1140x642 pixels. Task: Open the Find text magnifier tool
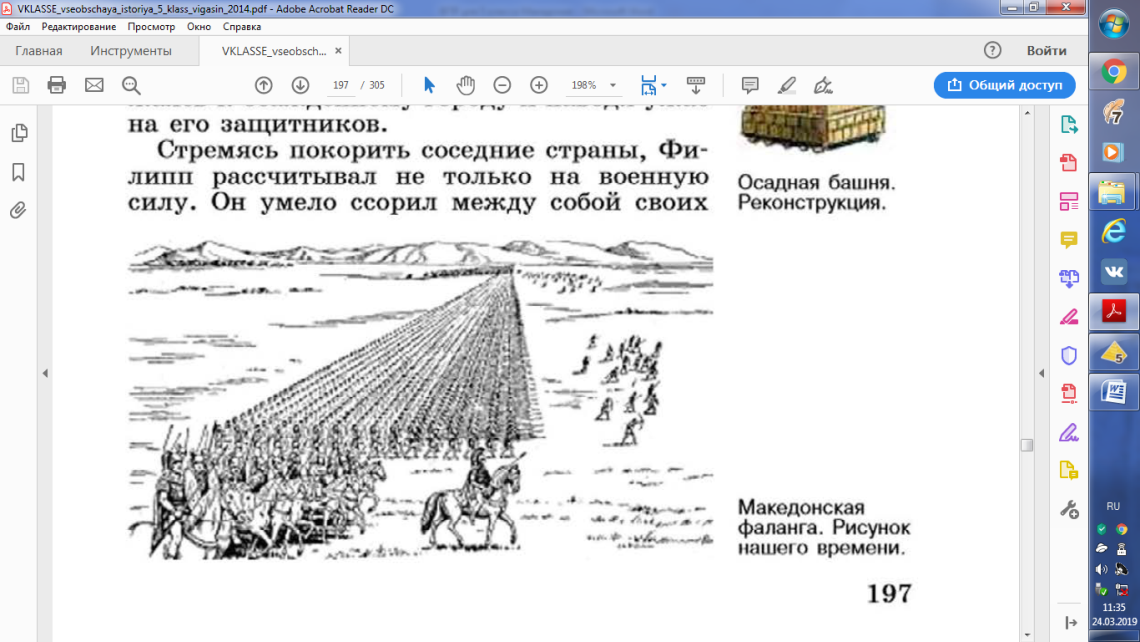pos(131,85)
